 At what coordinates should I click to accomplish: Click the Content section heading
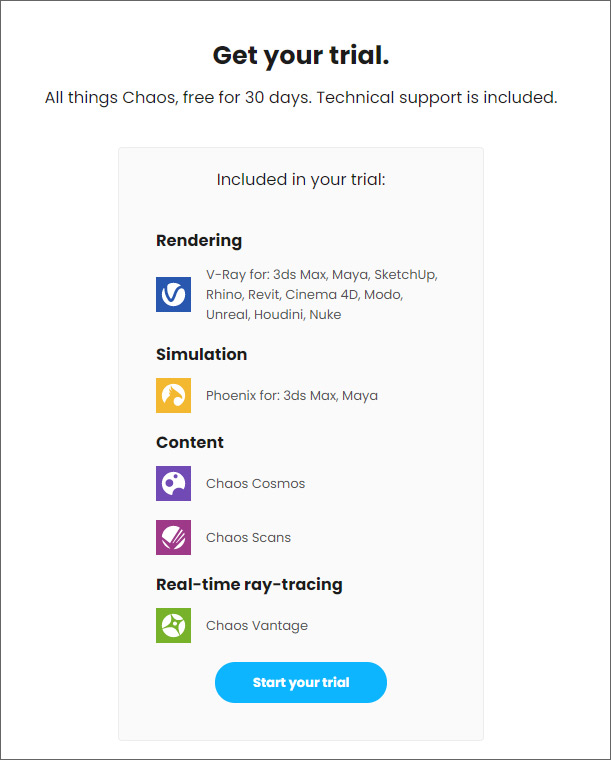190,443
